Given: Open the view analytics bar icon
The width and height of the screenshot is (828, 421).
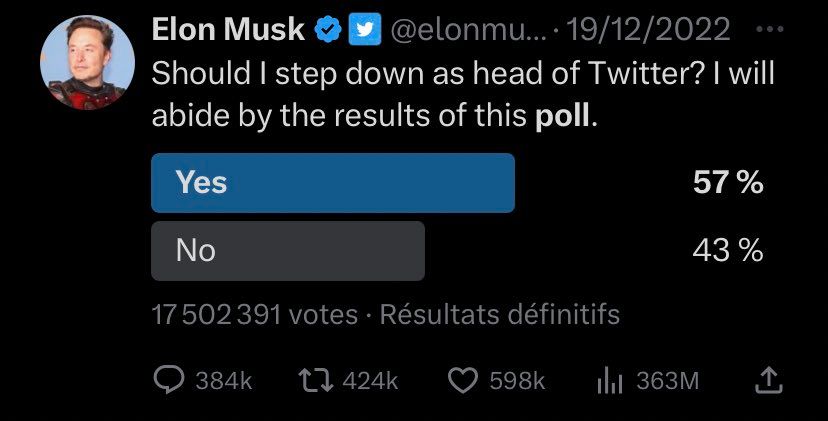Looking at the screenshot, I should point(610,381).
